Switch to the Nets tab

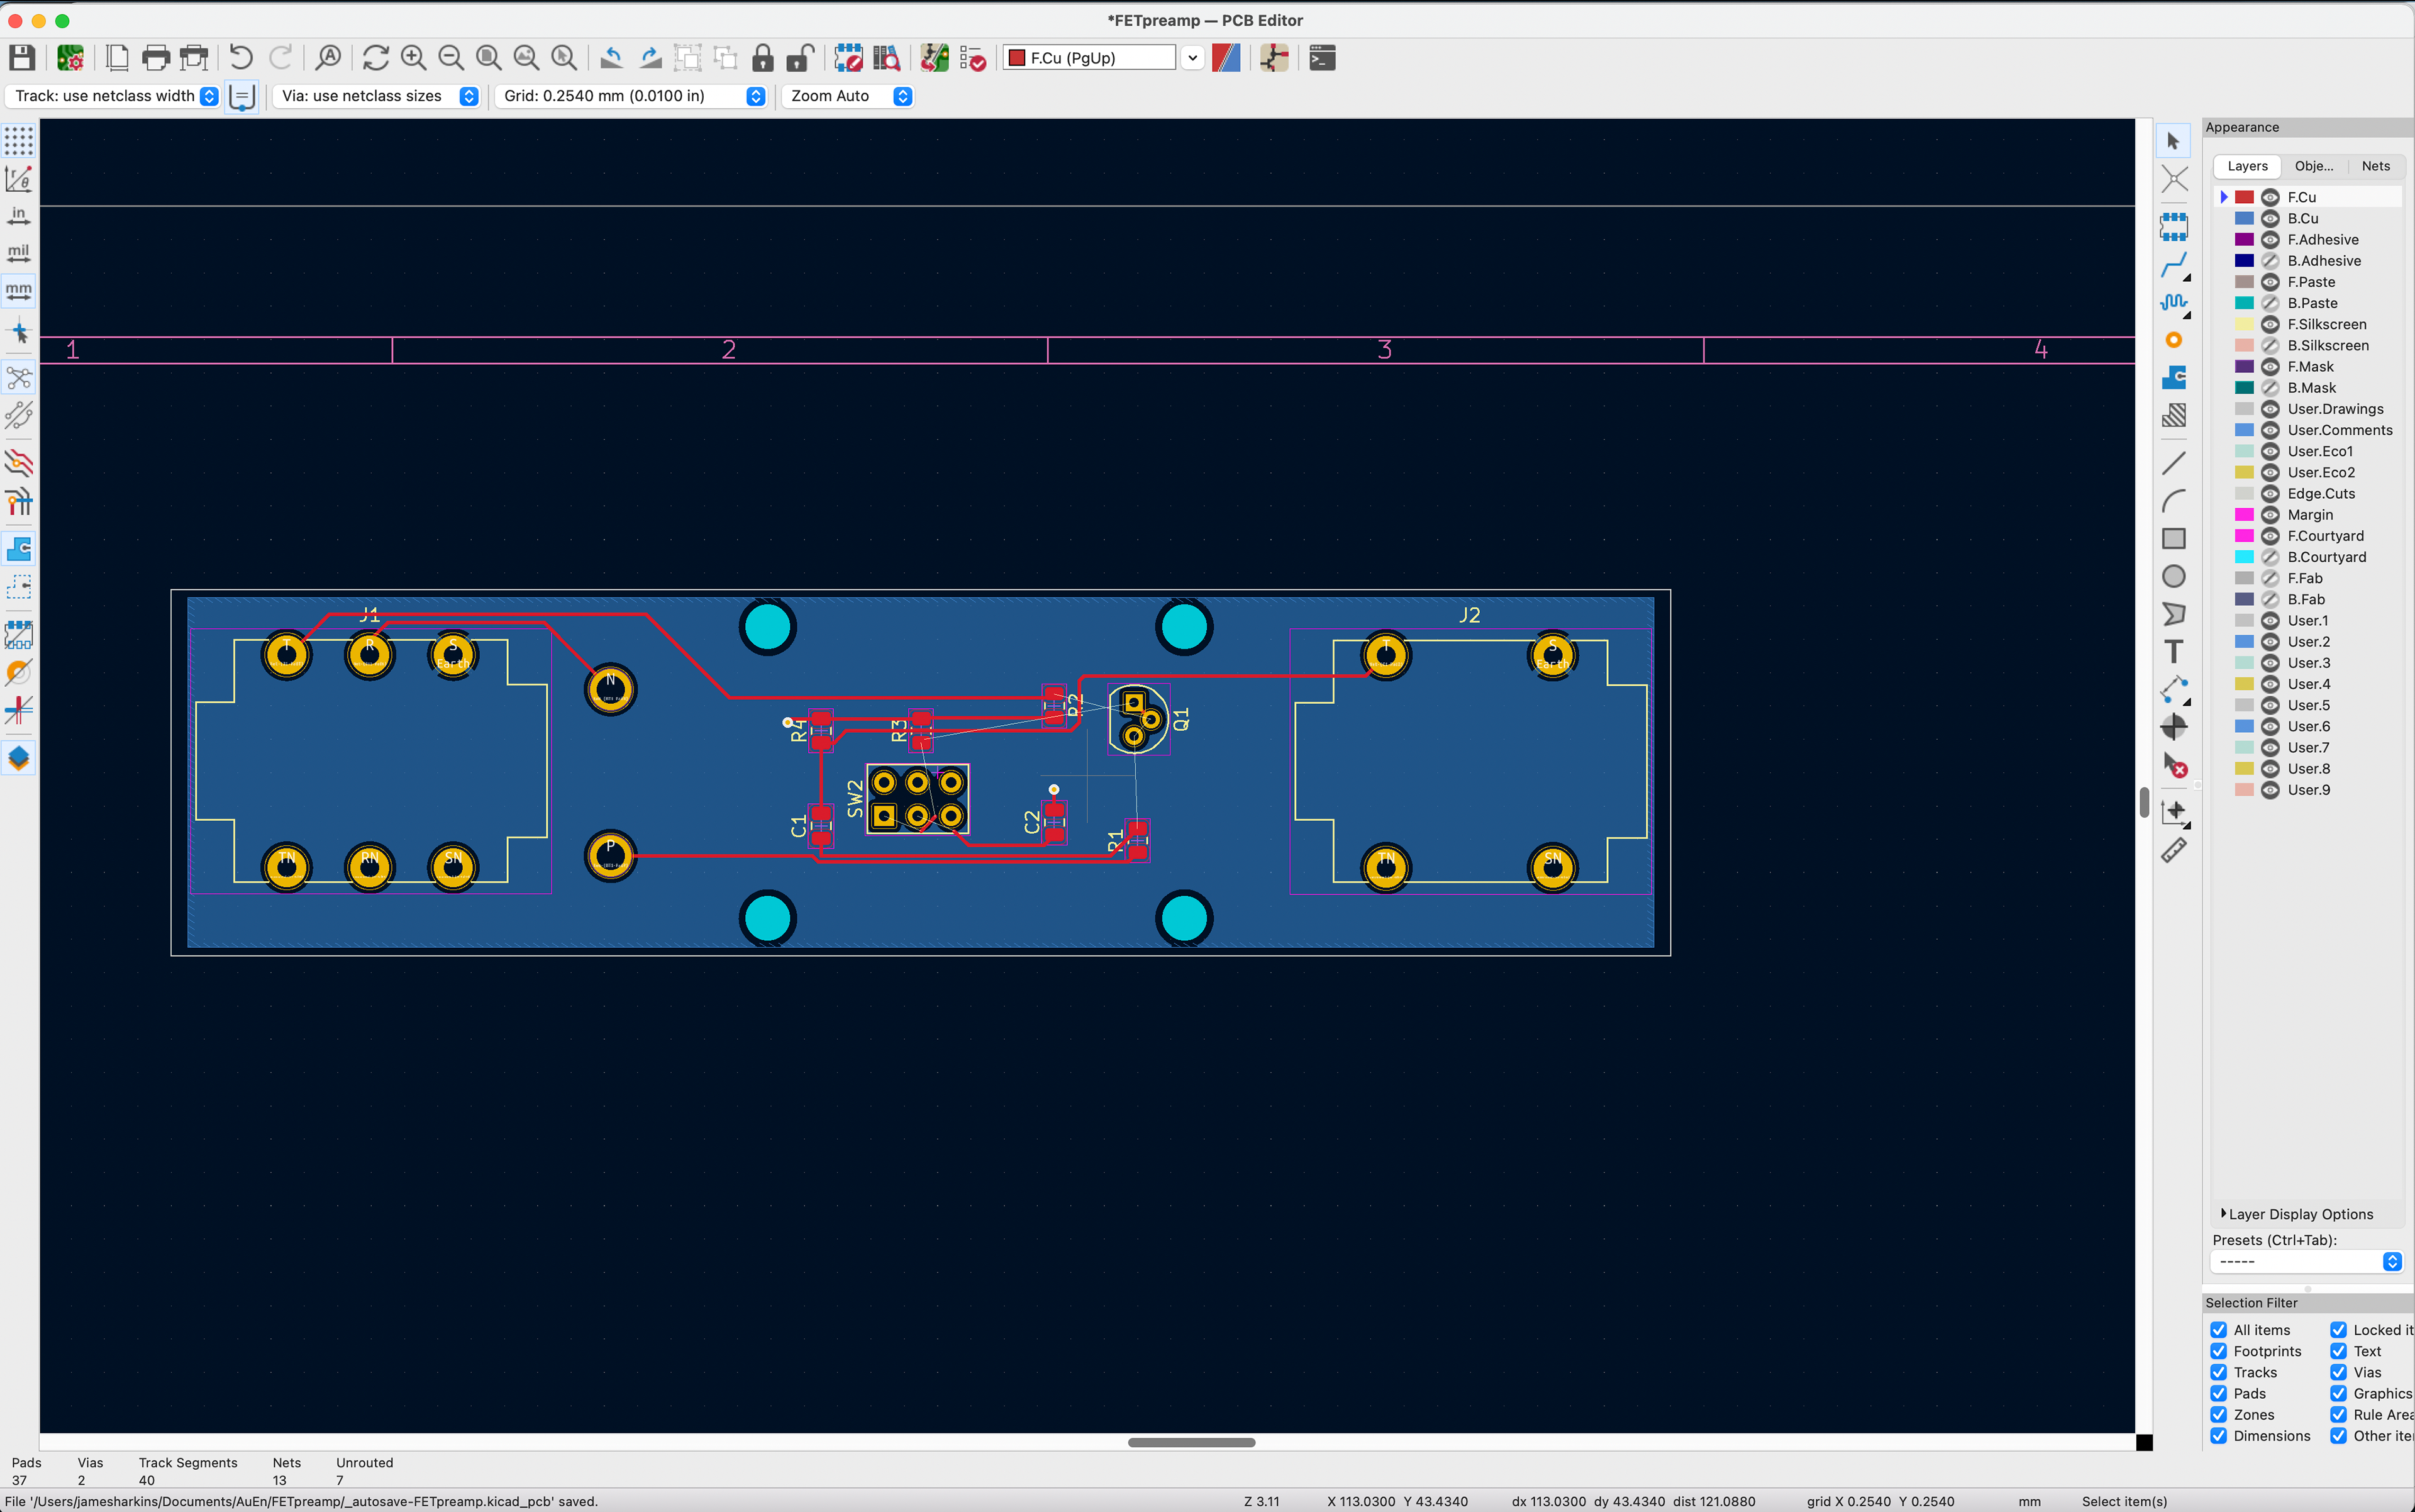(x=2375, y=166)
